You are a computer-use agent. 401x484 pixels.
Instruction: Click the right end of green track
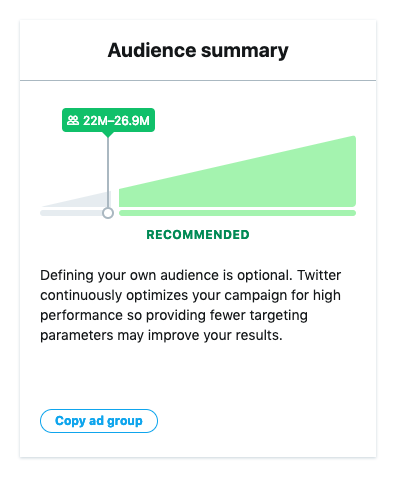(353, 213)
